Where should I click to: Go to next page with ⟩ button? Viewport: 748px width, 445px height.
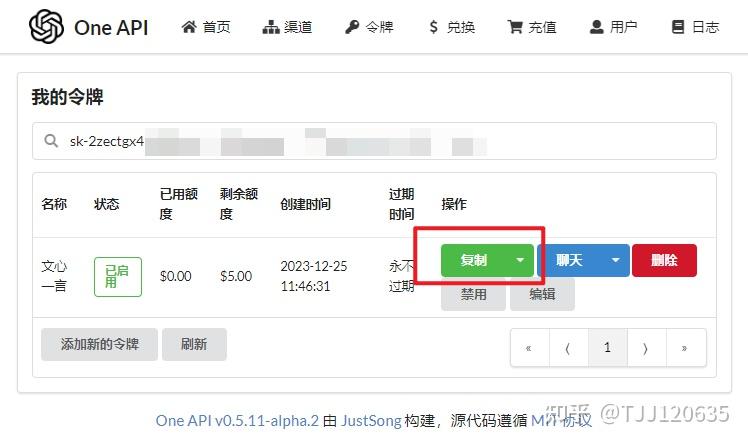pos(646,348)
